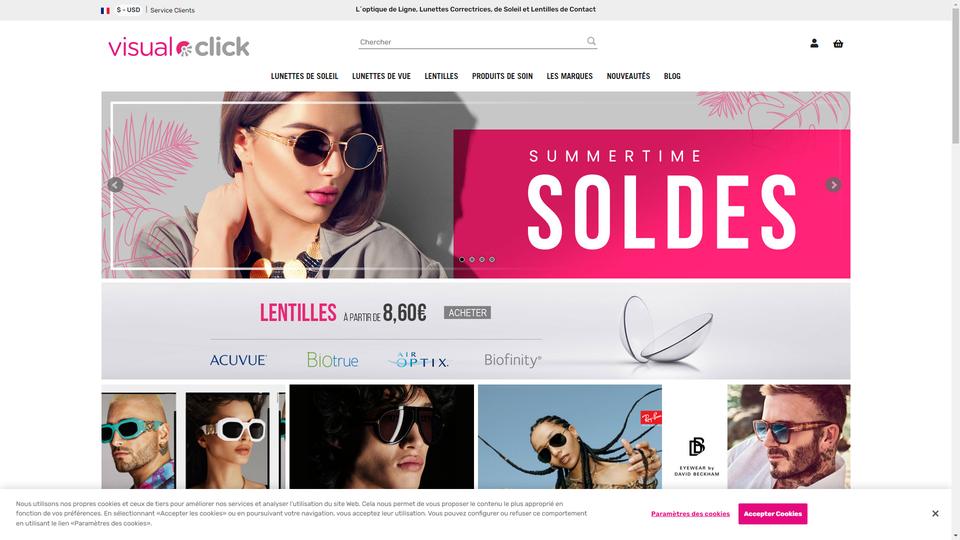Click the search magnifier icon
The width and height of the screenshot is (960, 540).
pyautogui.click(x=591, y=41)
